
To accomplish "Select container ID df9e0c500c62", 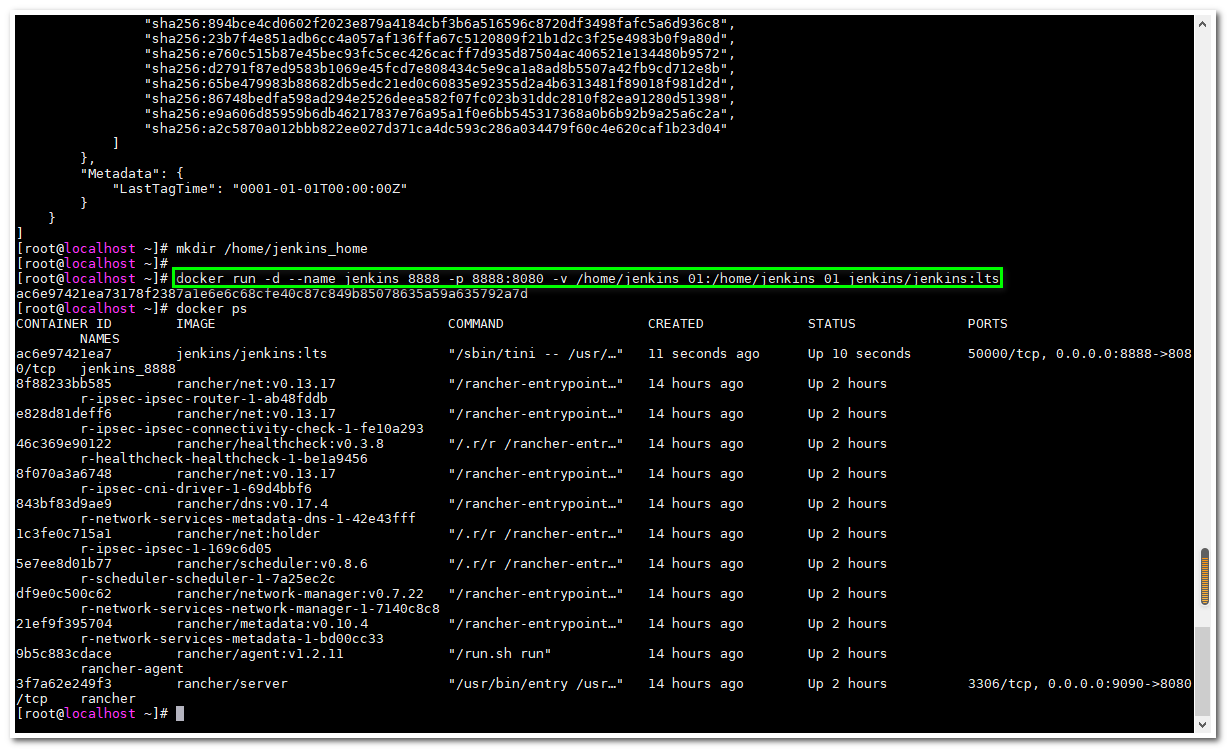I will coord(64,593).
